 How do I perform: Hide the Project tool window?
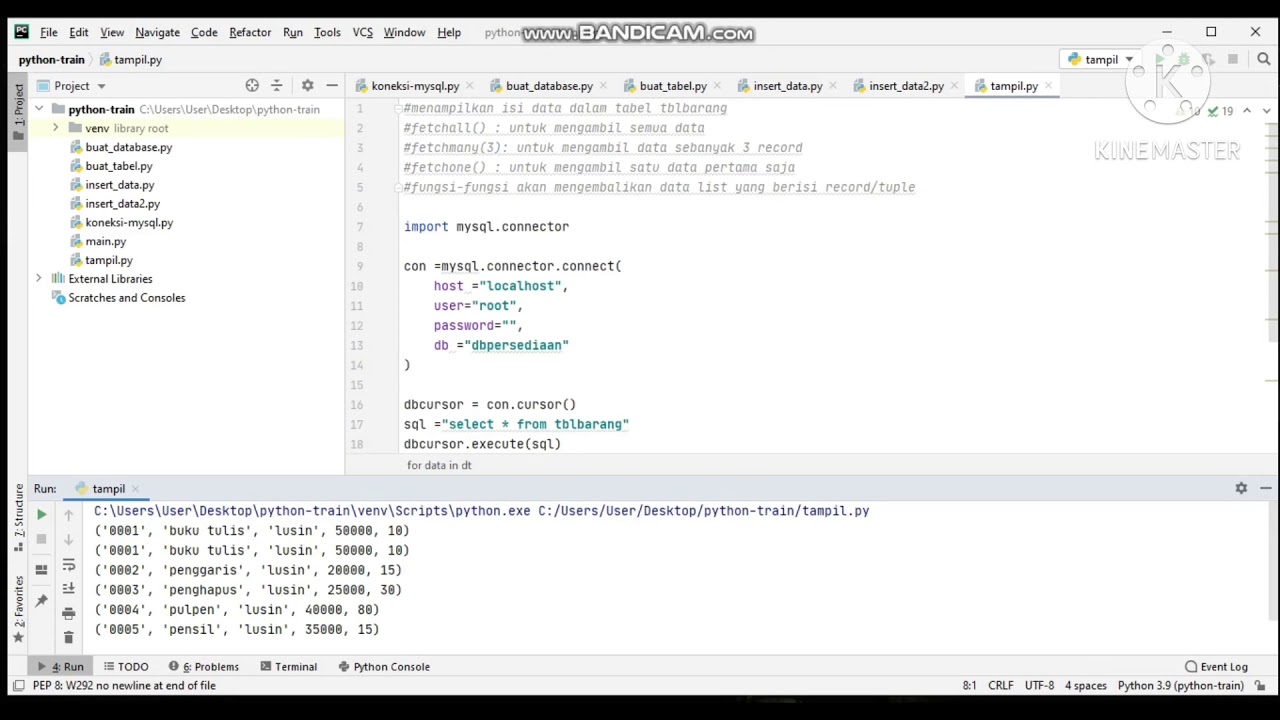point(332,86)
